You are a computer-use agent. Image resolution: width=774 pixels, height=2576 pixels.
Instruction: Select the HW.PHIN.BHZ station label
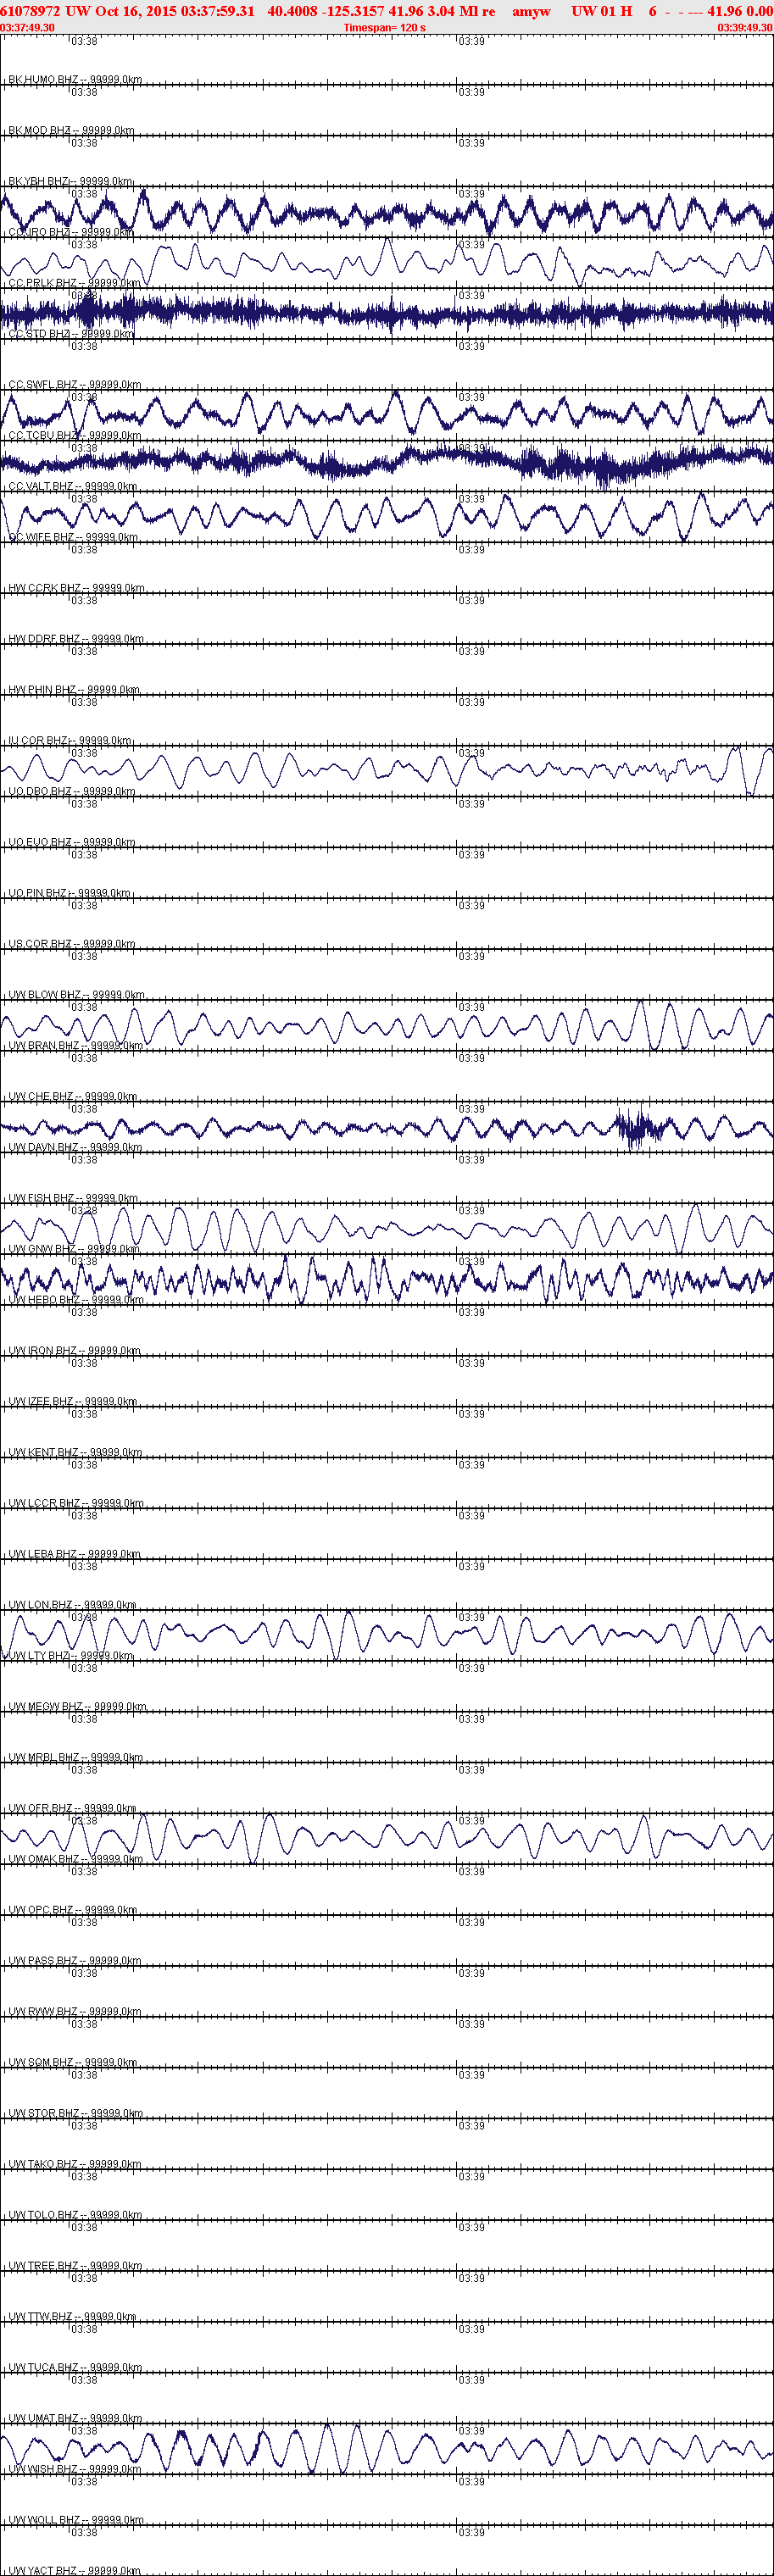[74, 690]
